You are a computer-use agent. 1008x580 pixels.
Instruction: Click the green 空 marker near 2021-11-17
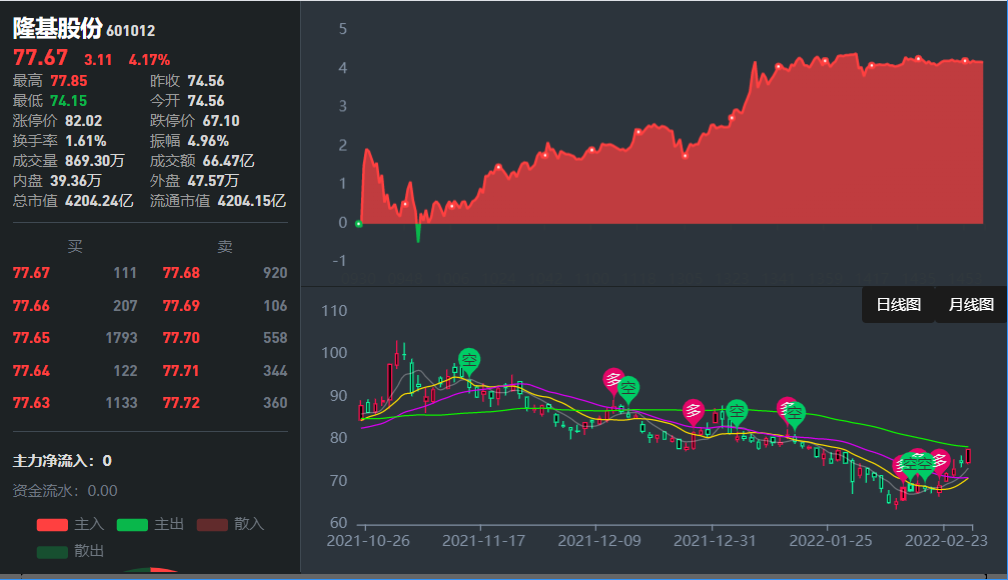(x=469, y=360)
